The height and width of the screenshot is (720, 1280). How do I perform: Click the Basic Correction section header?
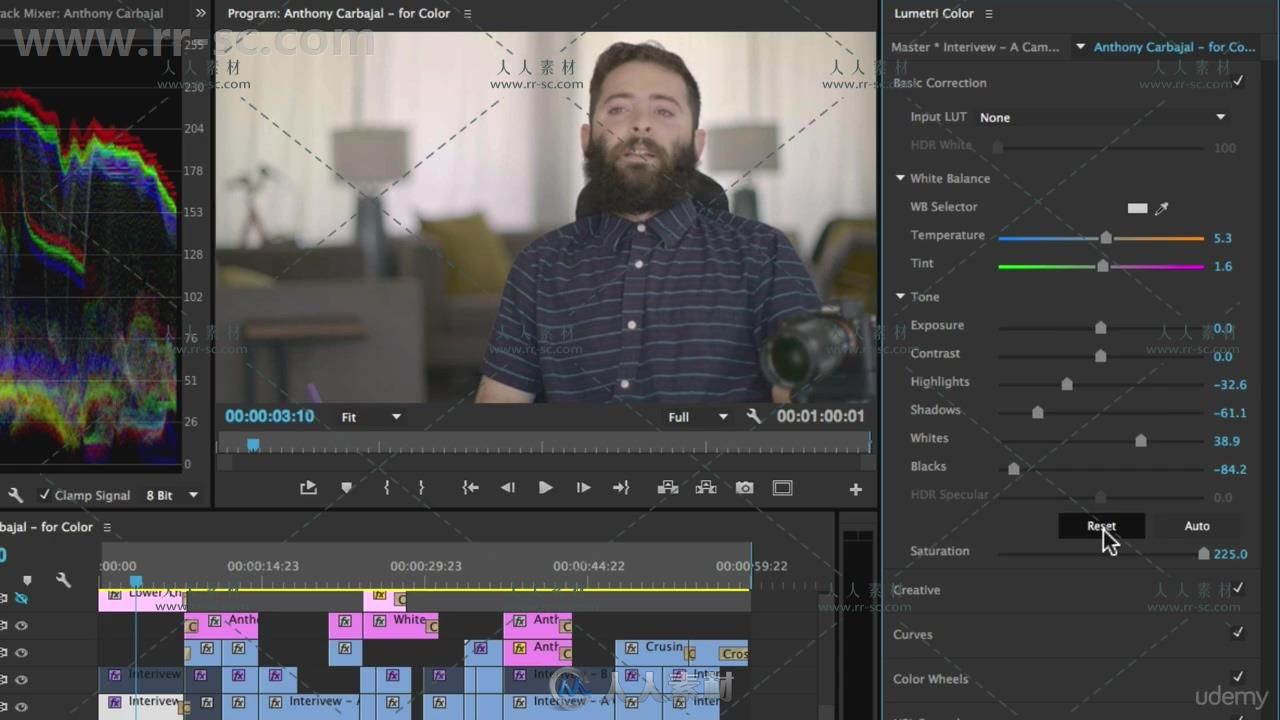pos(940,83)
